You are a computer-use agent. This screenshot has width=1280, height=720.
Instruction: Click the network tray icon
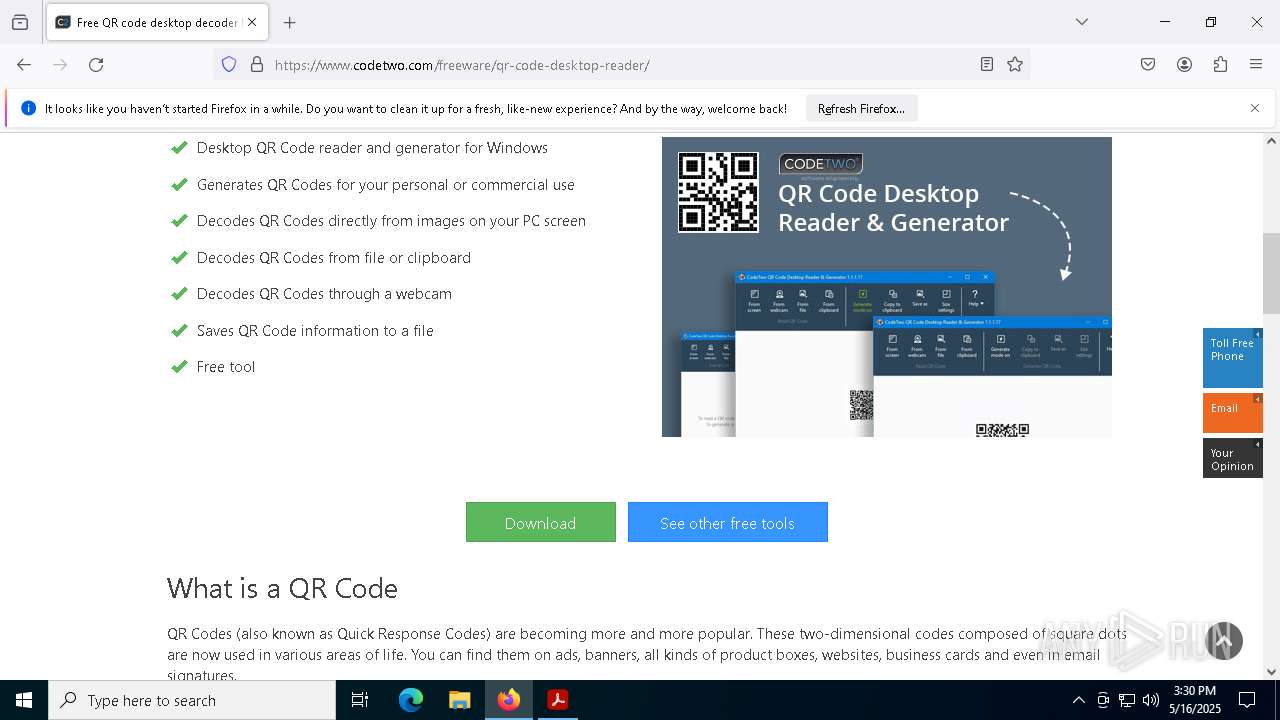point(1127,700)
